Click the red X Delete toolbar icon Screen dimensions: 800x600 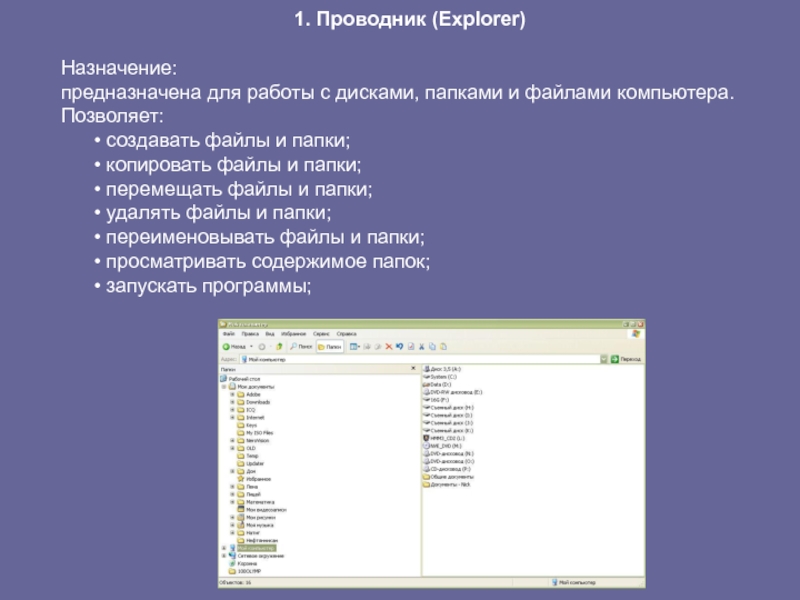(389, 346)
